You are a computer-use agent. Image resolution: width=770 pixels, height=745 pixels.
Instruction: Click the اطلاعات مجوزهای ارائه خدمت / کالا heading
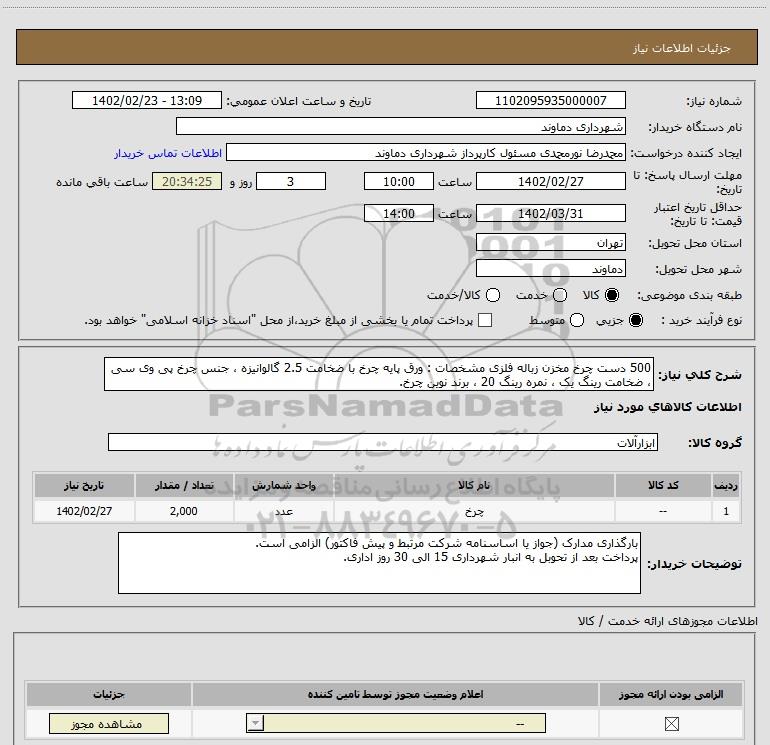(x=668, y=621)
